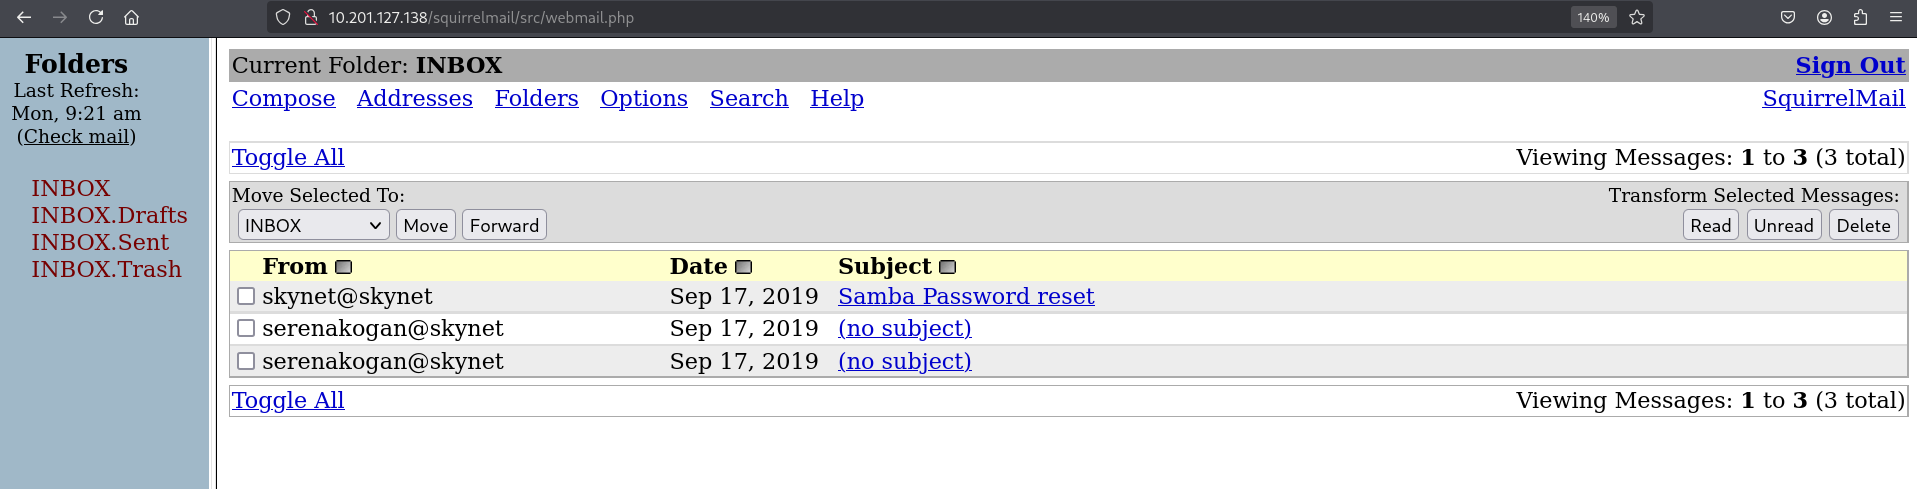Click the browser reload icon
The width and height of the screenshot is (1917, 489).
pyautogui.click(x=96, y=17)
